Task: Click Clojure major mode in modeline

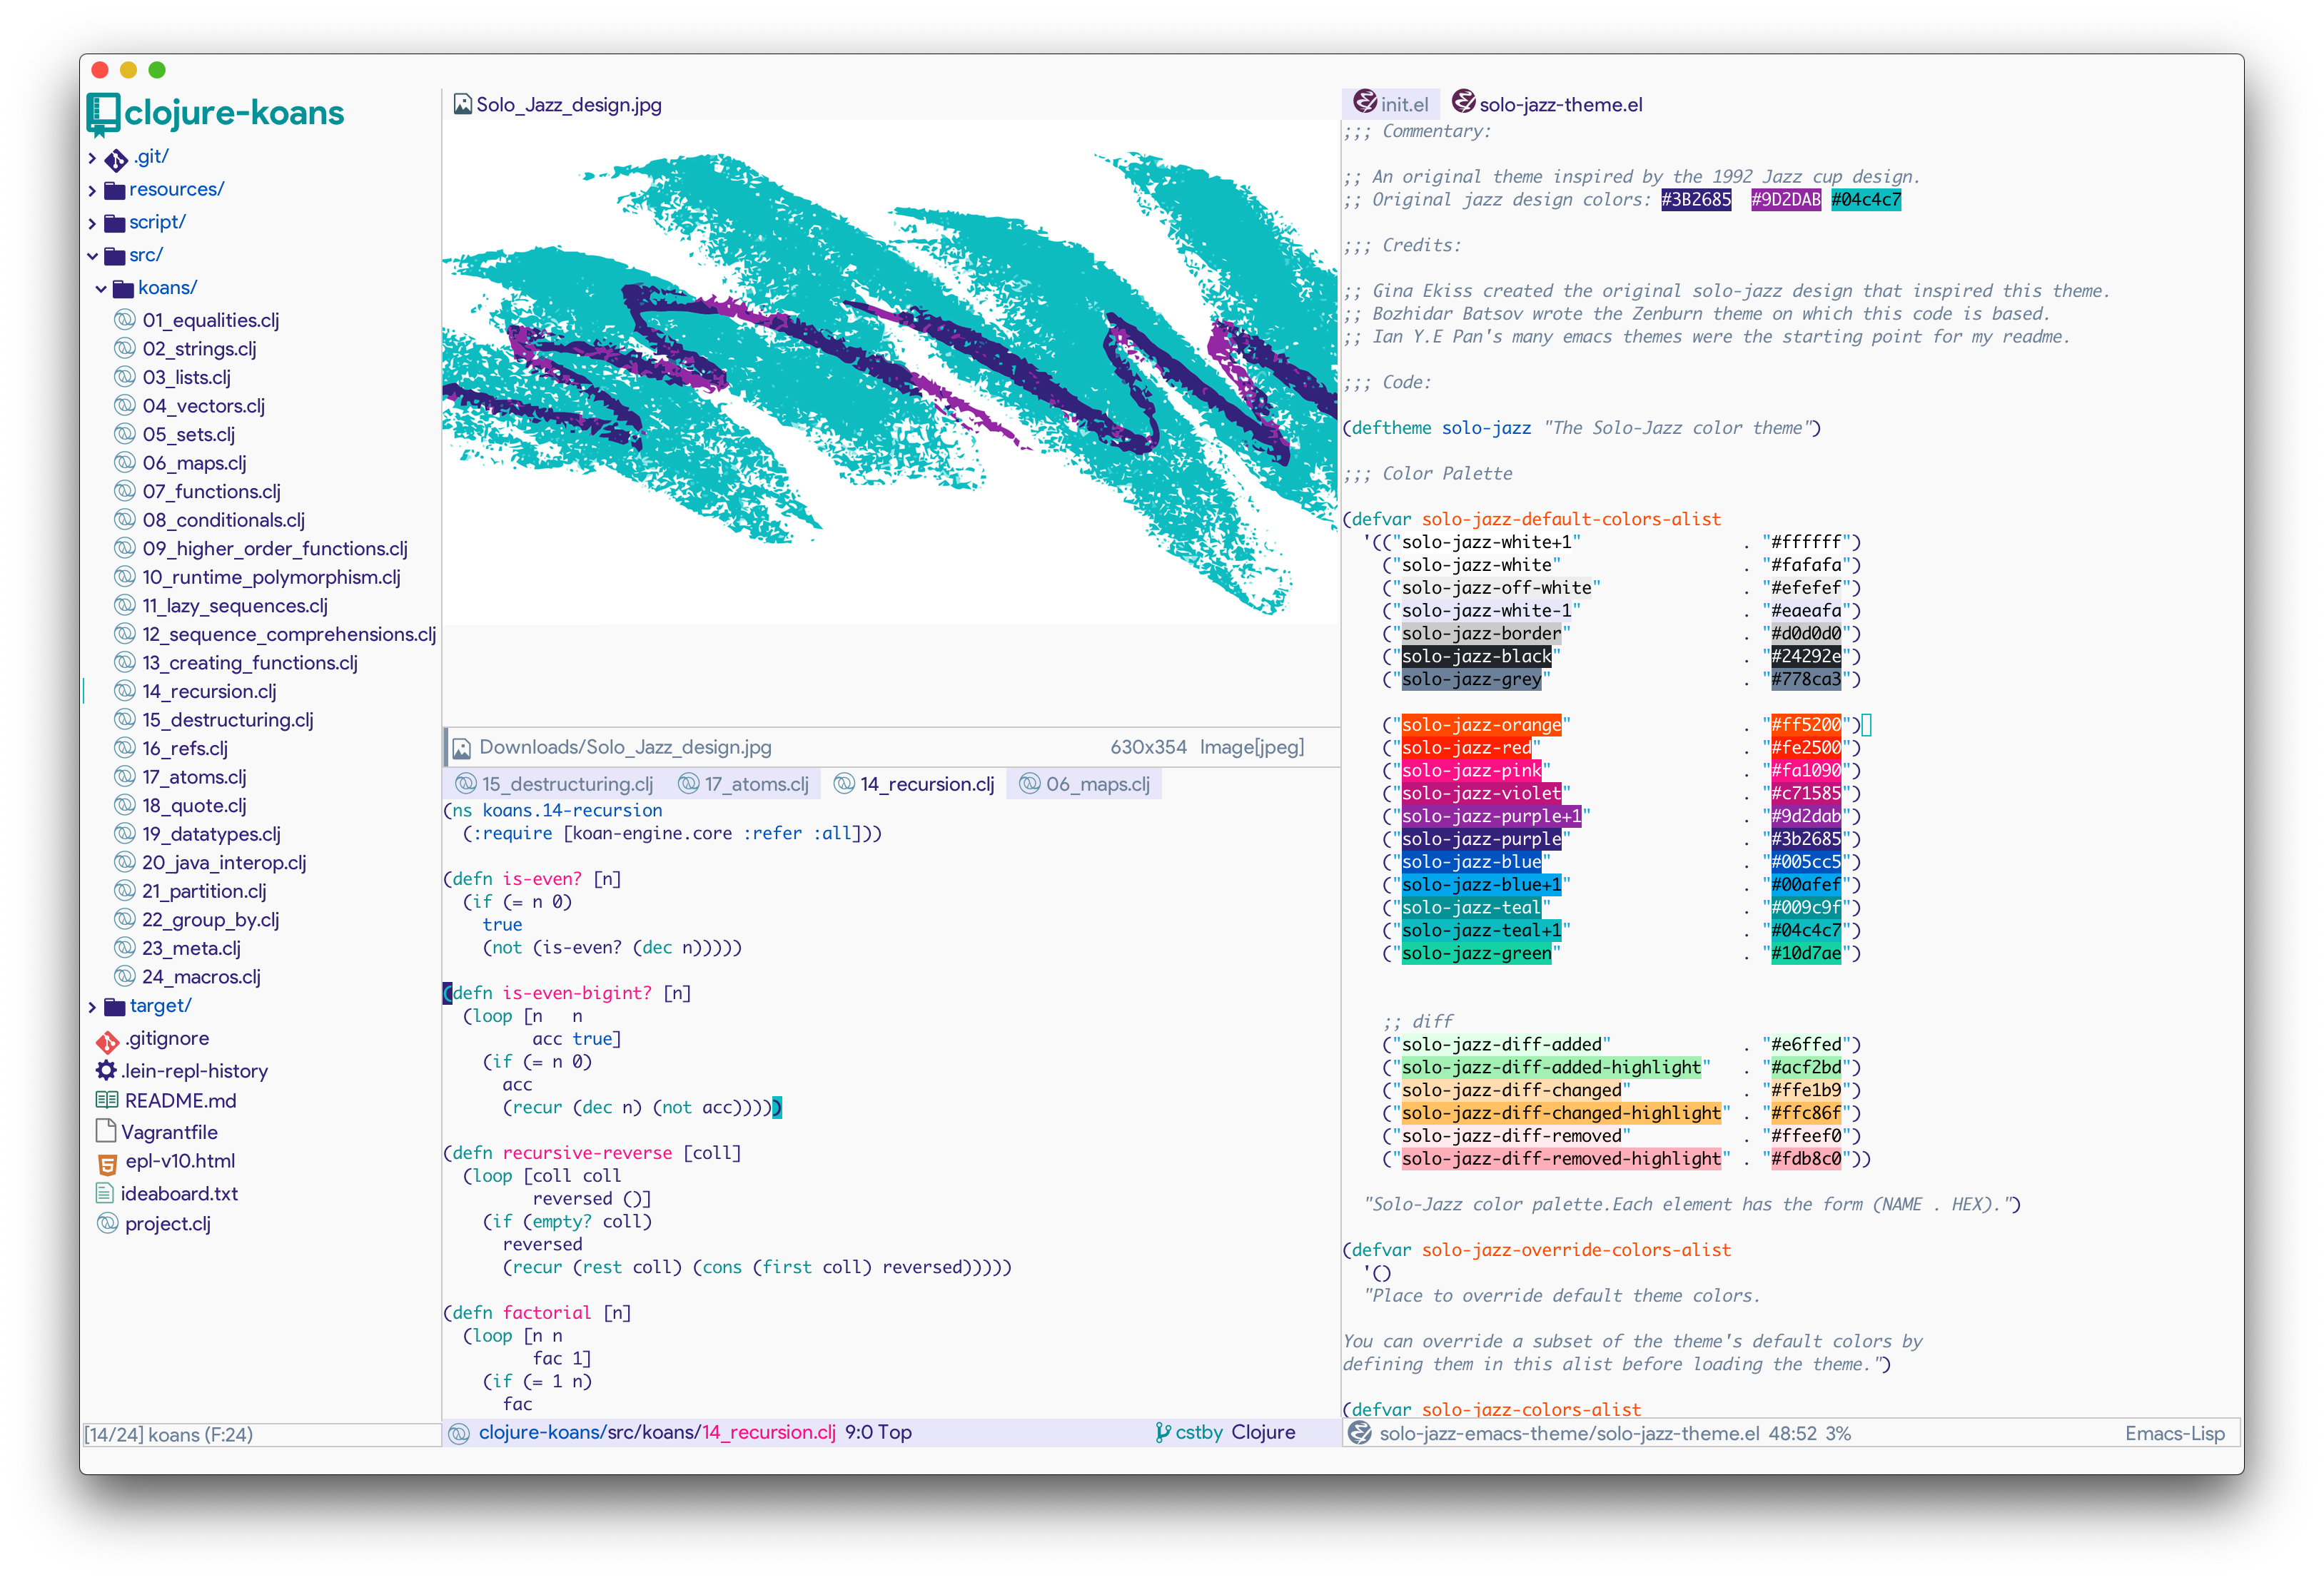Action: tap(1263, 1432)
